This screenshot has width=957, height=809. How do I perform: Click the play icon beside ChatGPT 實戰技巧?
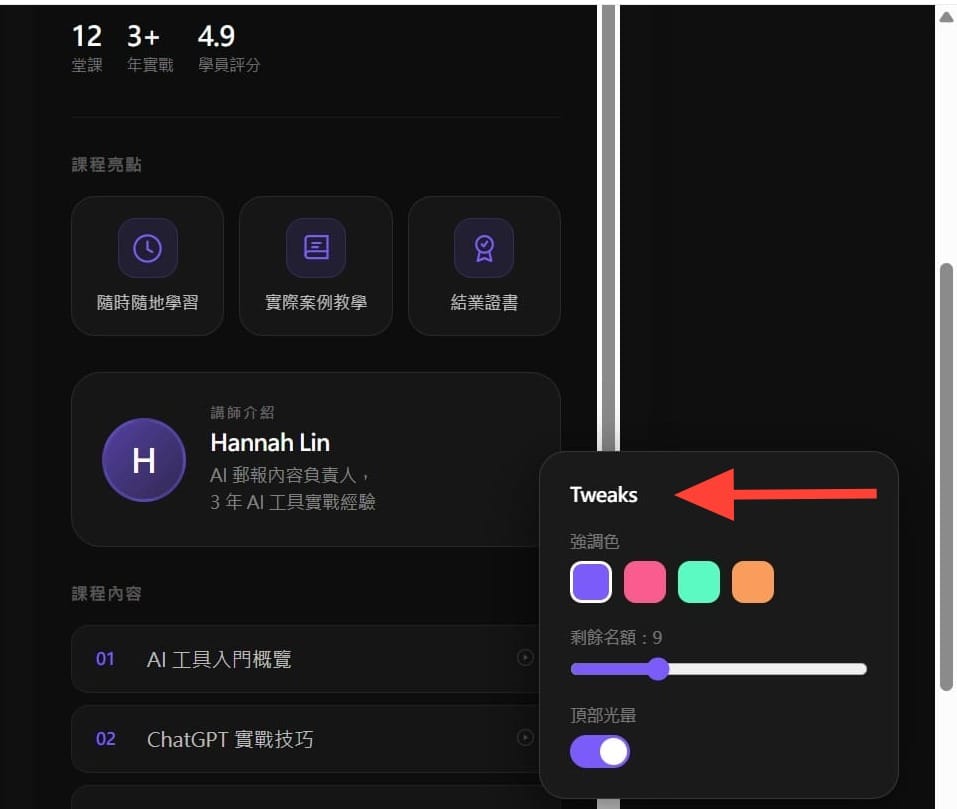click(x=525, y=737)
